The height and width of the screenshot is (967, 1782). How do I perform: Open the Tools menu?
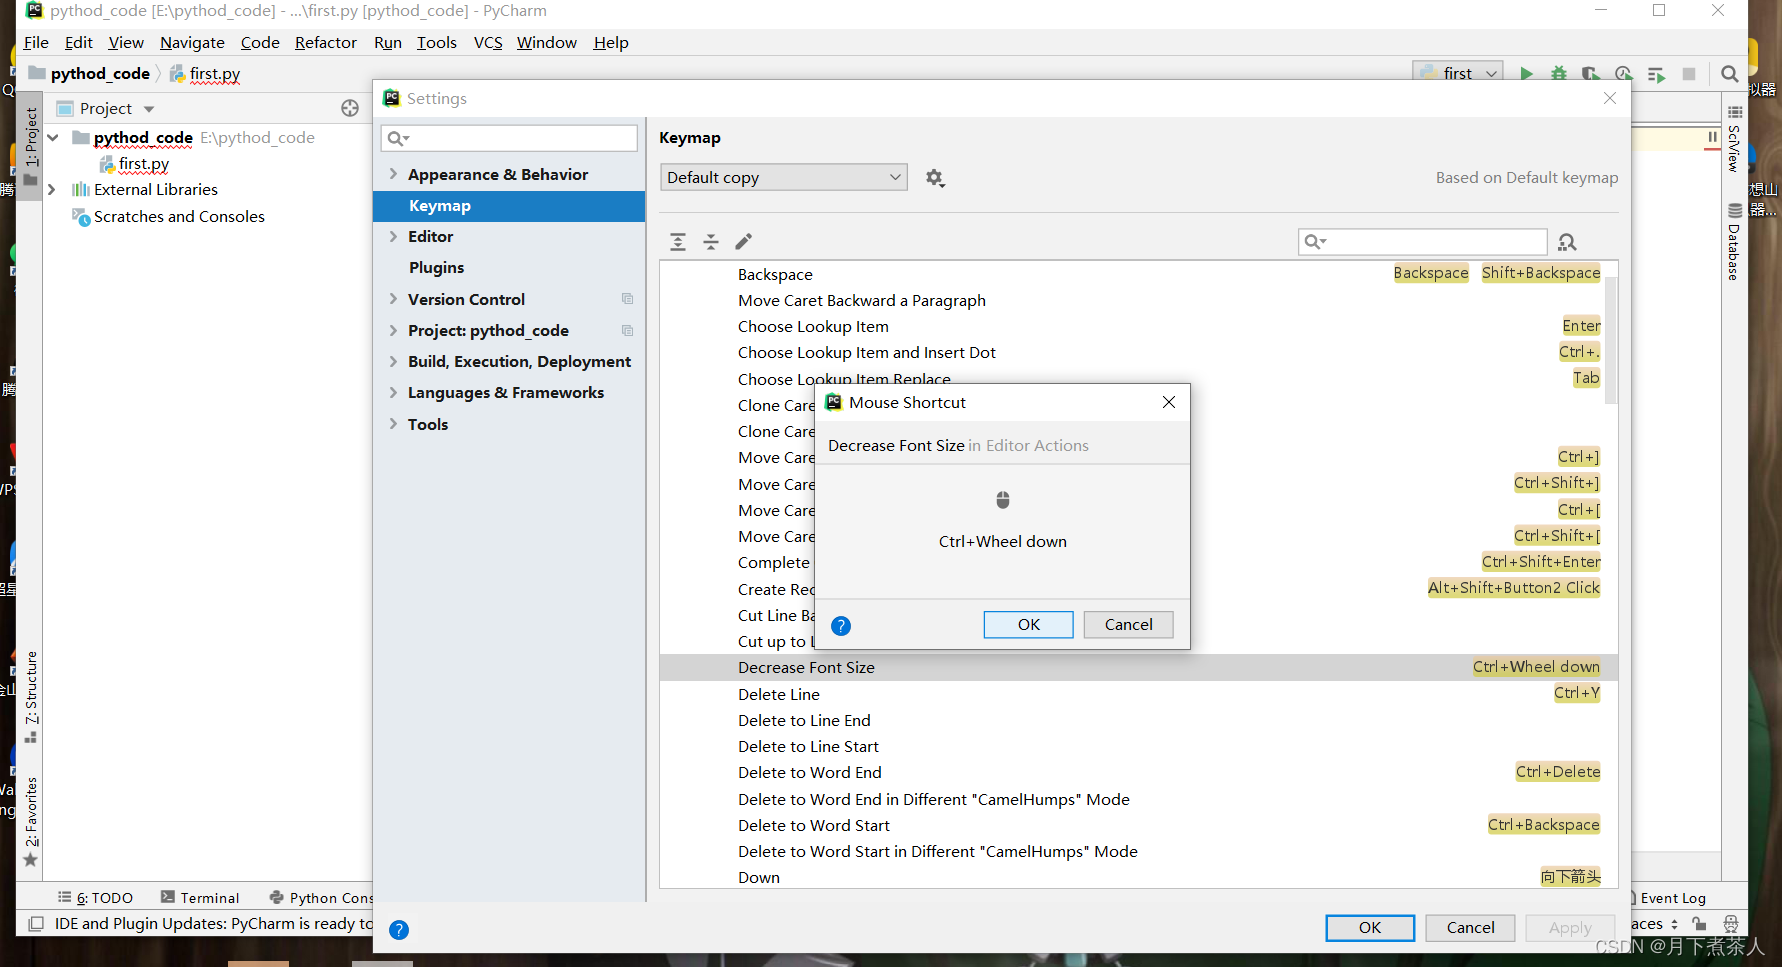pyautogui.click(x=437, y=42)
